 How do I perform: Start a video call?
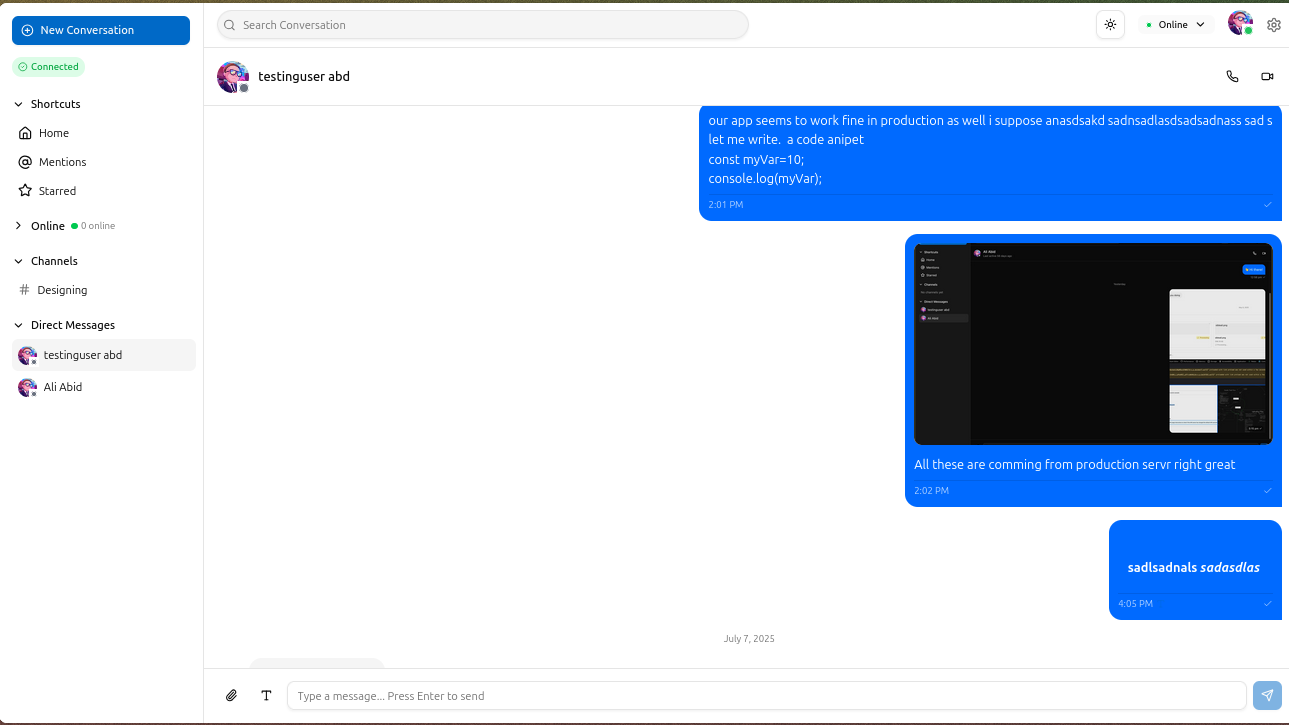(1267, 76)
